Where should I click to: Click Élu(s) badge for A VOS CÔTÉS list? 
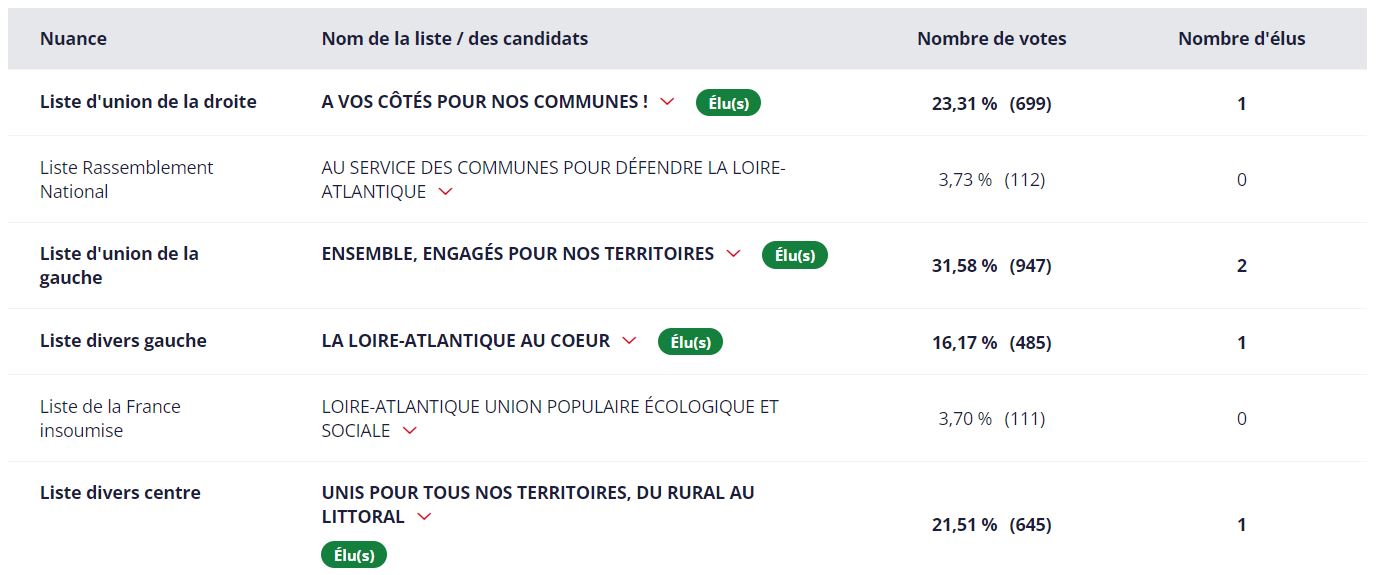[x=728, y=102]
